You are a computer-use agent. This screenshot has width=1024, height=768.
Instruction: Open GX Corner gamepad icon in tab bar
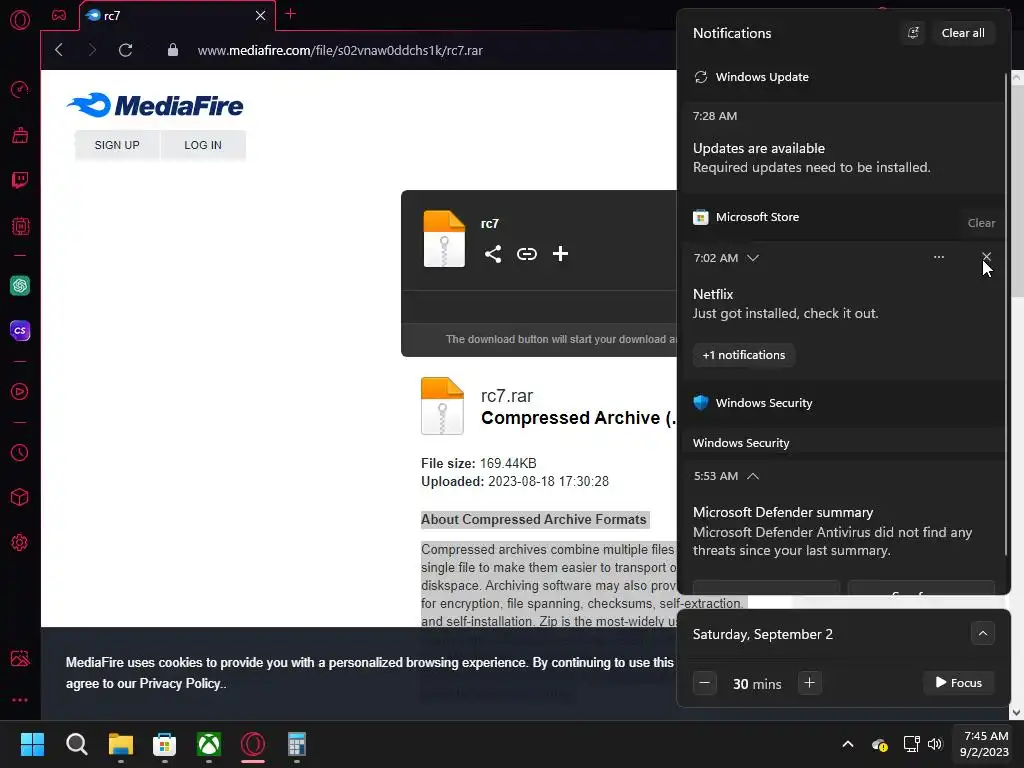tap(59, 15)
